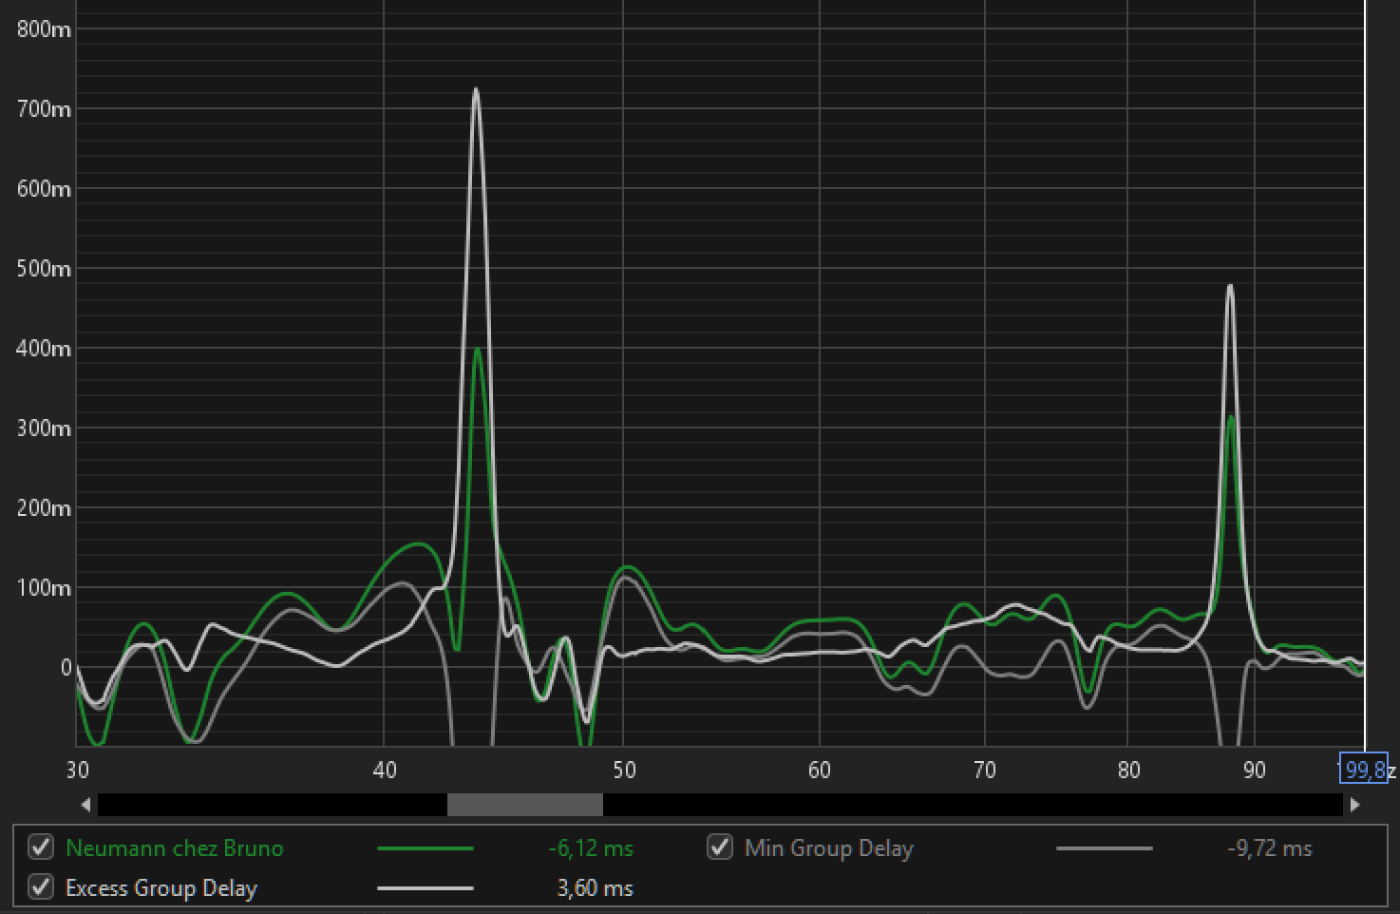Select the Min Group Delay legend label
The image size is (1400, 914).
tap(829, 848)
